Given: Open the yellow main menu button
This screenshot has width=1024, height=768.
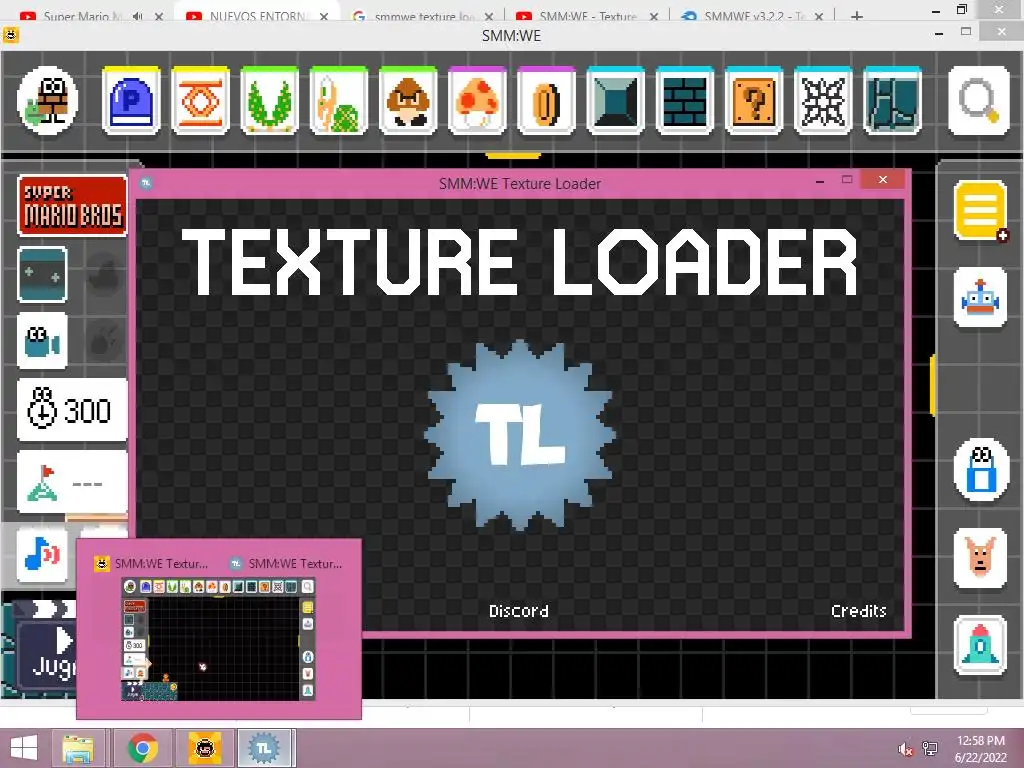Looking at the screenshot, I should point(980,210).
